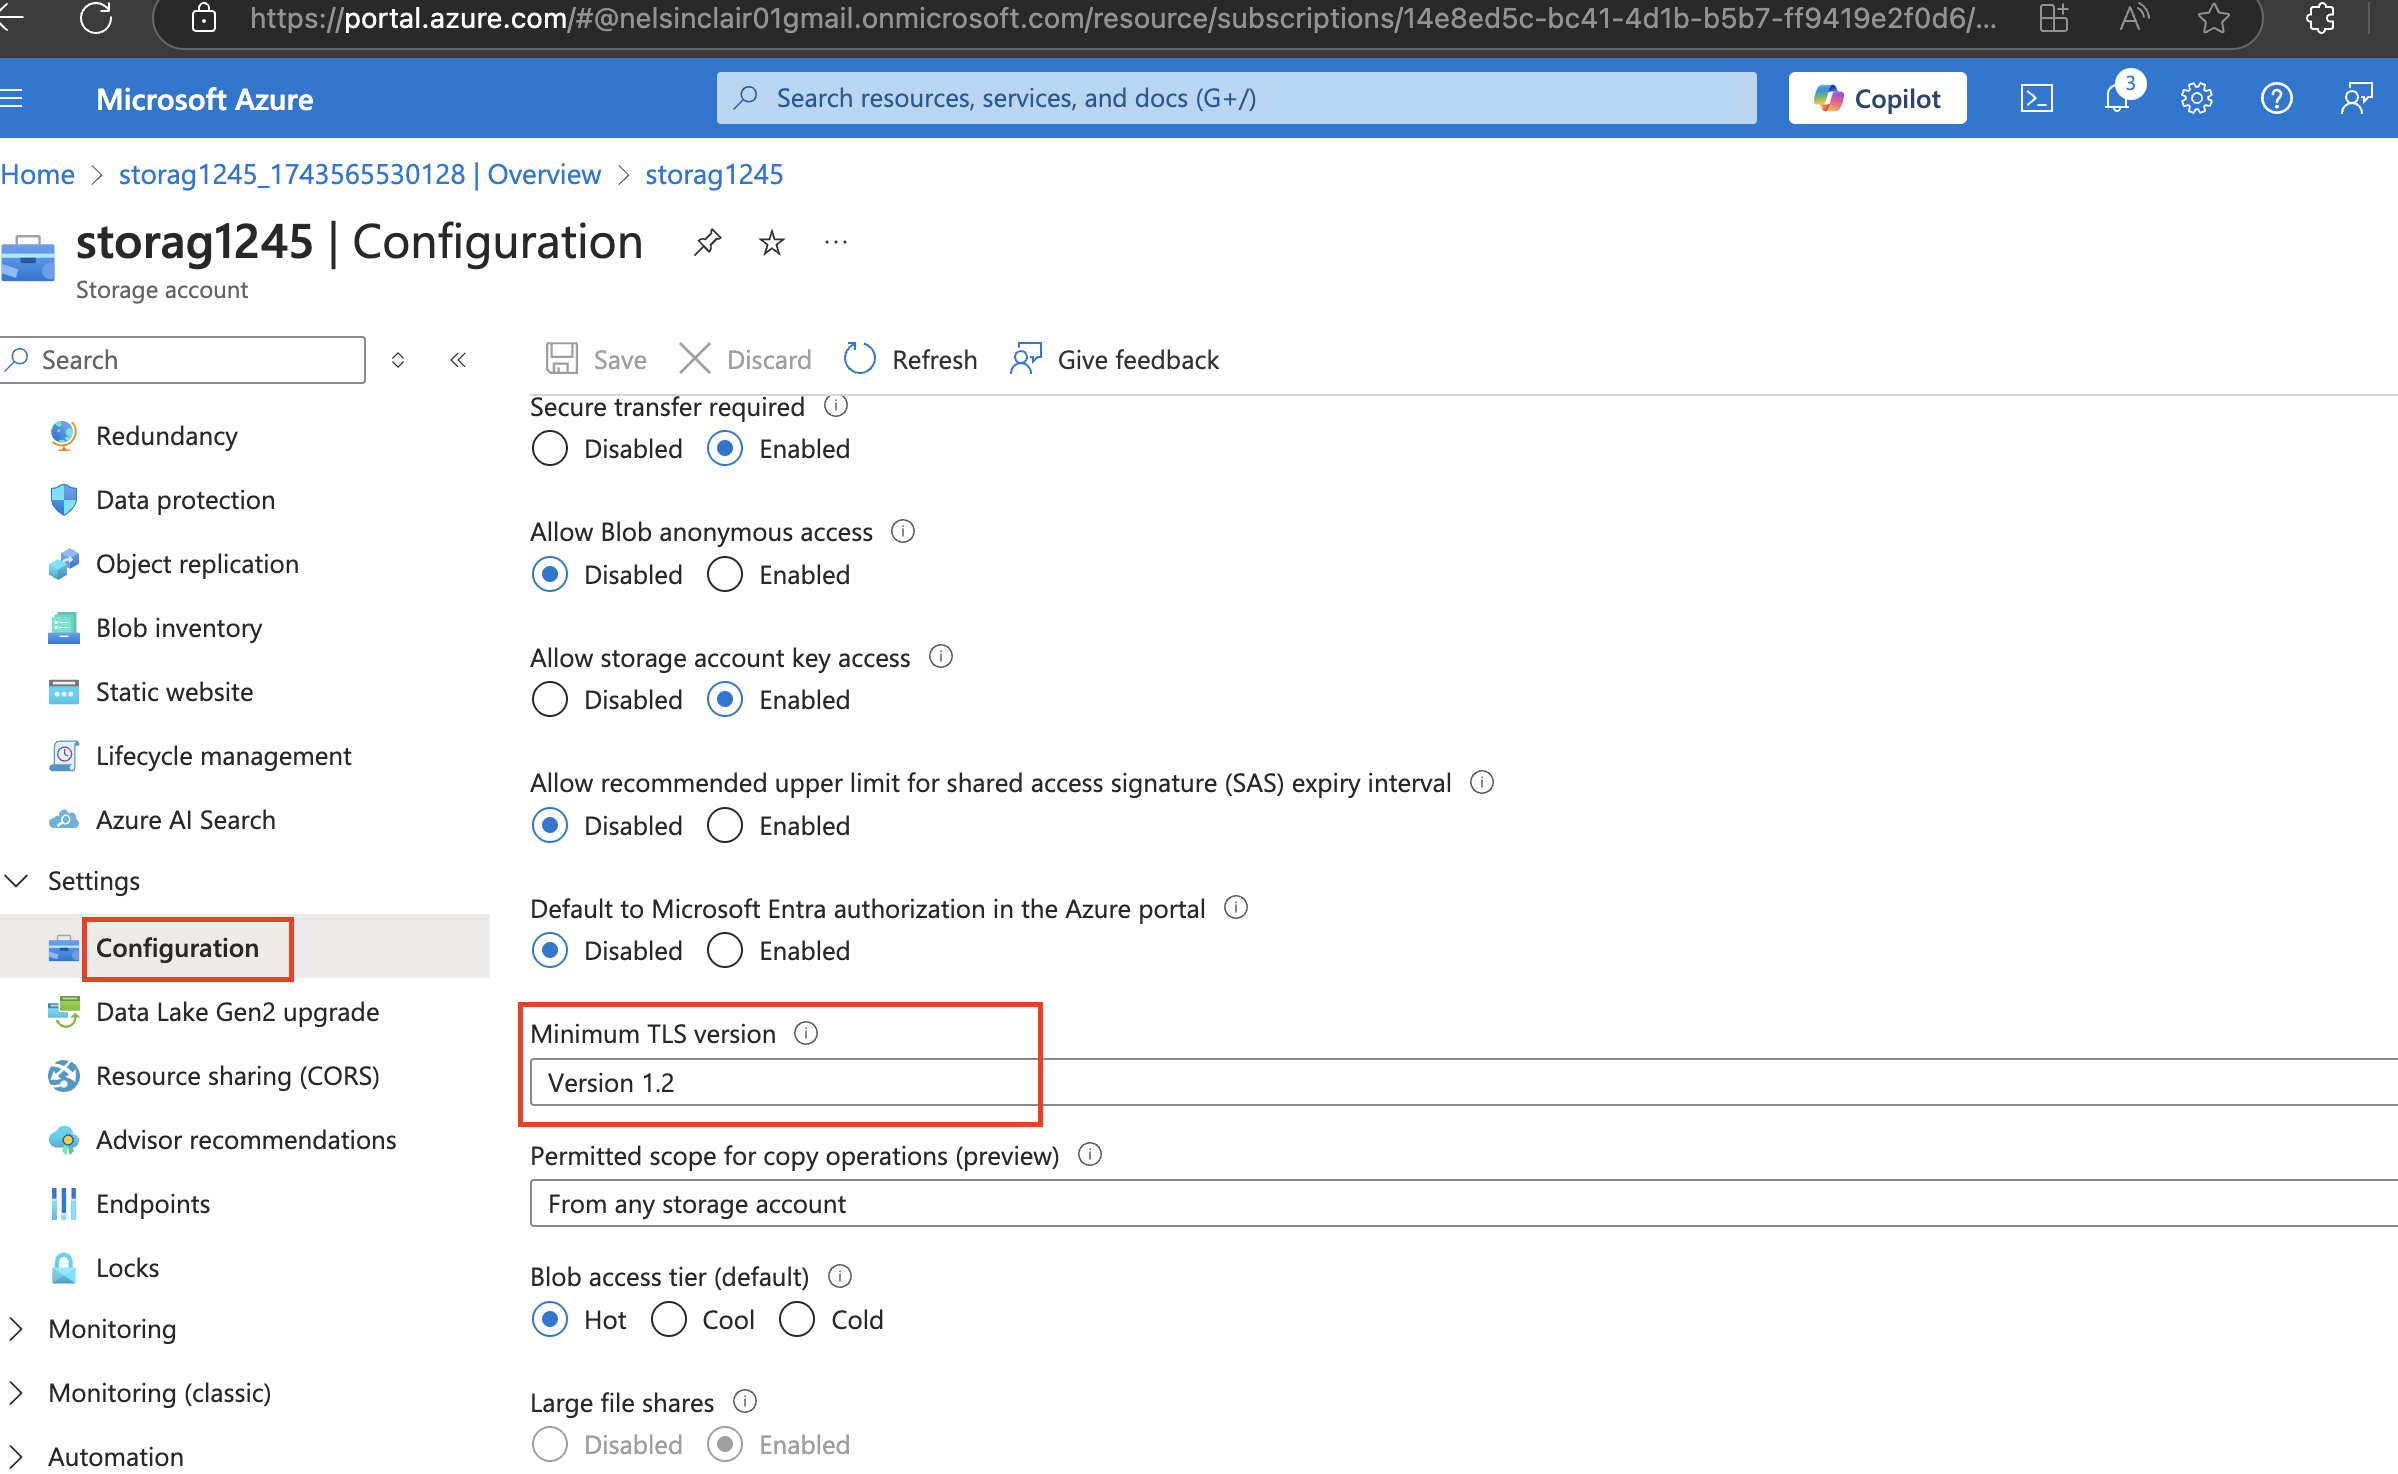
Task: Click the Copilot button
Action: 1877,98
